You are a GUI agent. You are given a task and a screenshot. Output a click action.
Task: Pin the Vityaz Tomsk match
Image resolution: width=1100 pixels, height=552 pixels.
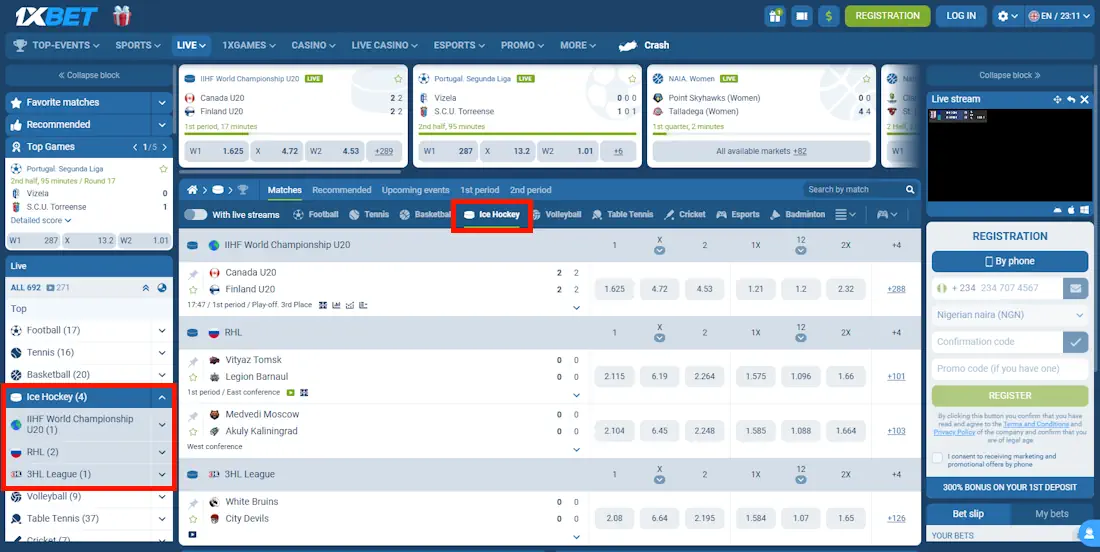193,361
